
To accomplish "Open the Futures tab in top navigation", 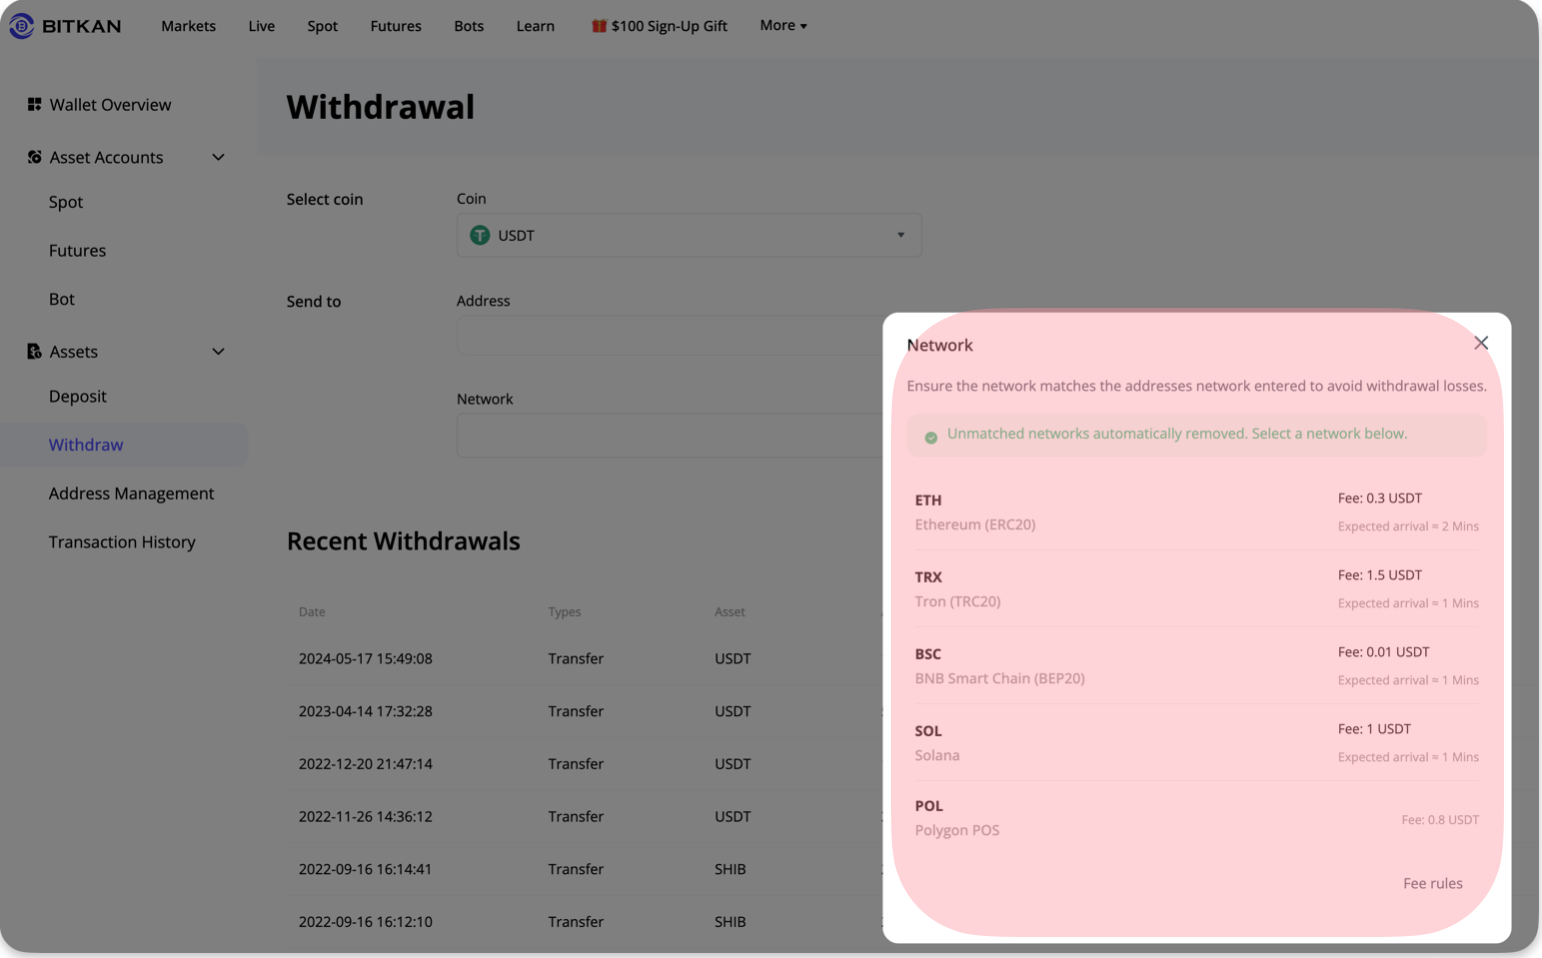I will pyautogui.click(x=396, y=26).
